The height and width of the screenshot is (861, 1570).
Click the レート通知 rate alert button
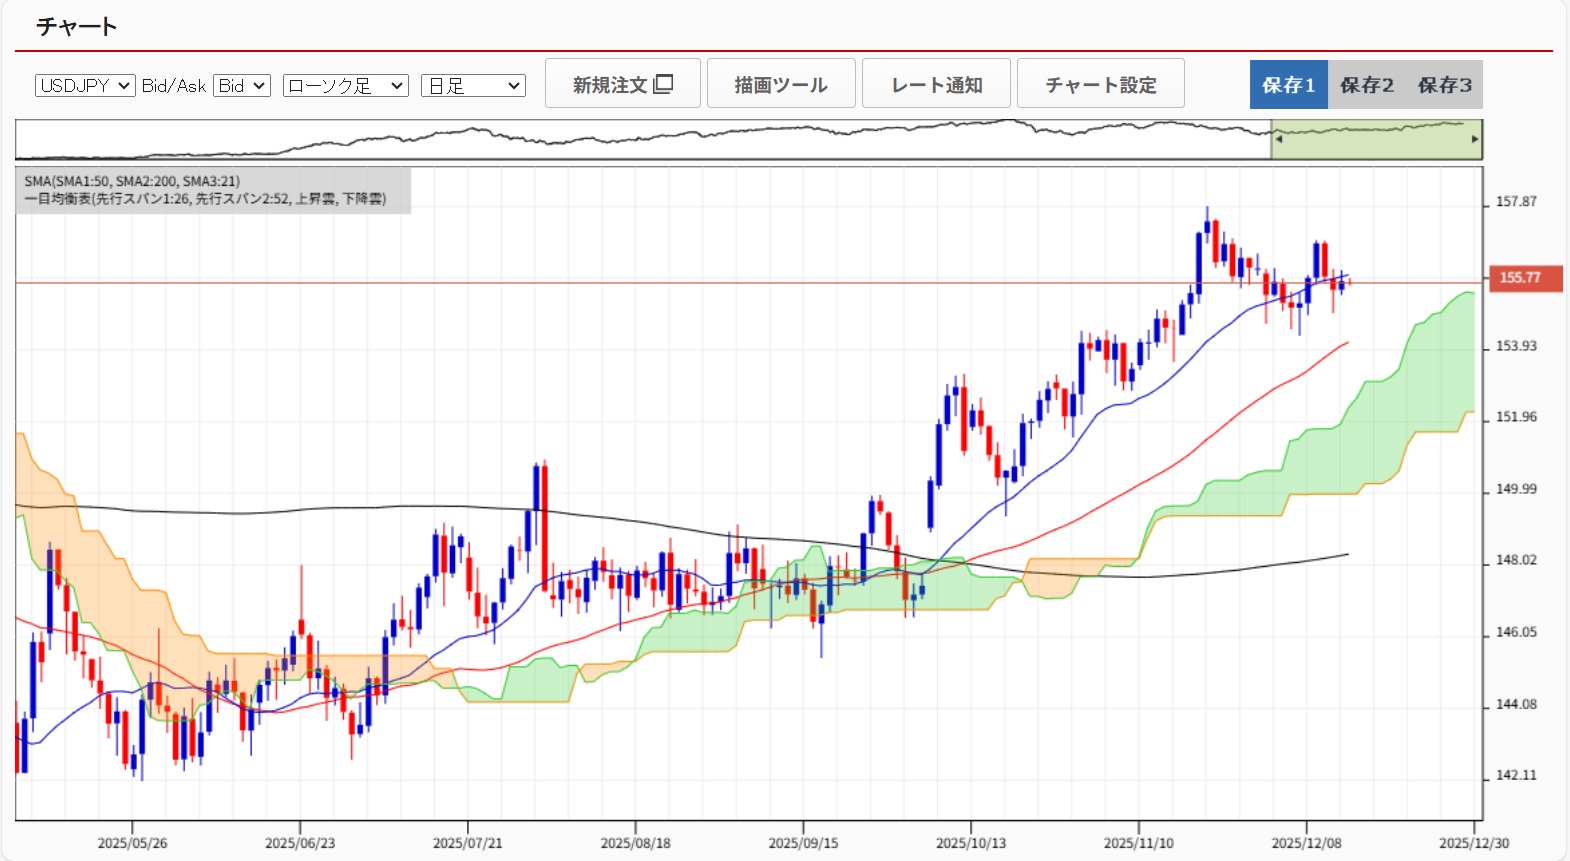point(936,84)
